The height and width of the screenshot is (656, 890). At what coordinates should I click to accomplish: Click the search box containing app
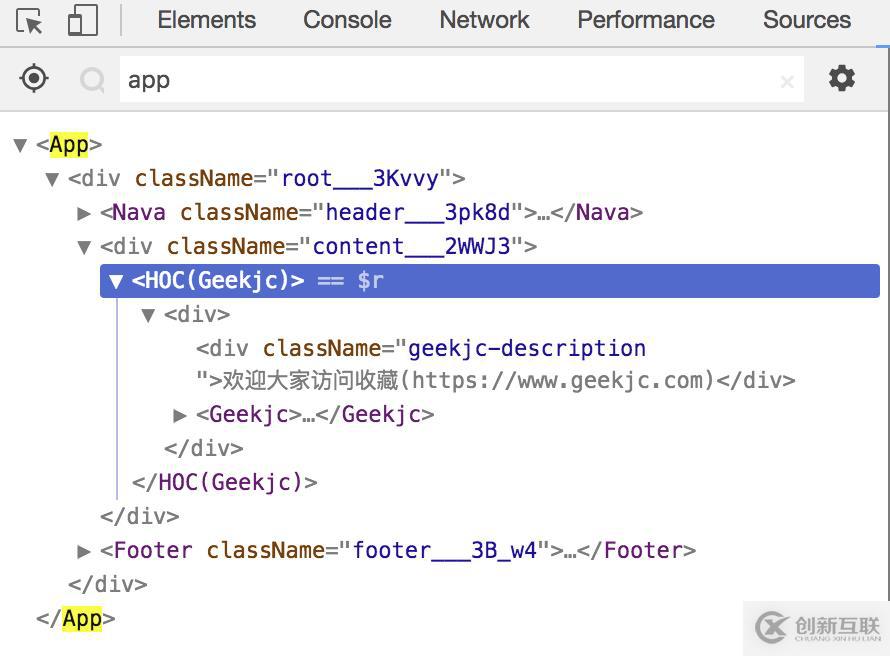[x=450, y=80]
